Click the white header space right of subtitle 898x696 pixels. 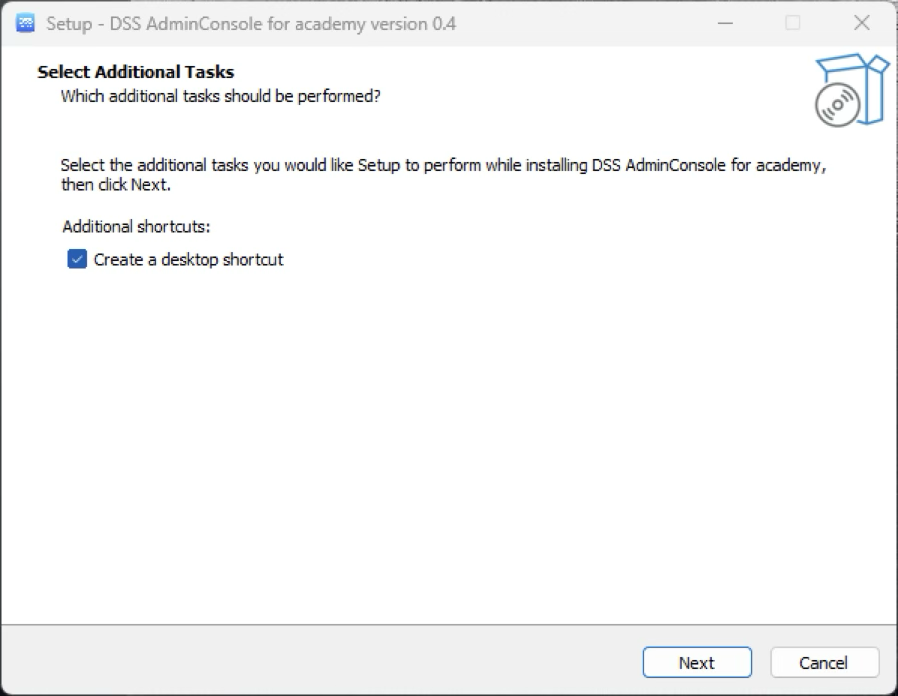click(600, 96)
